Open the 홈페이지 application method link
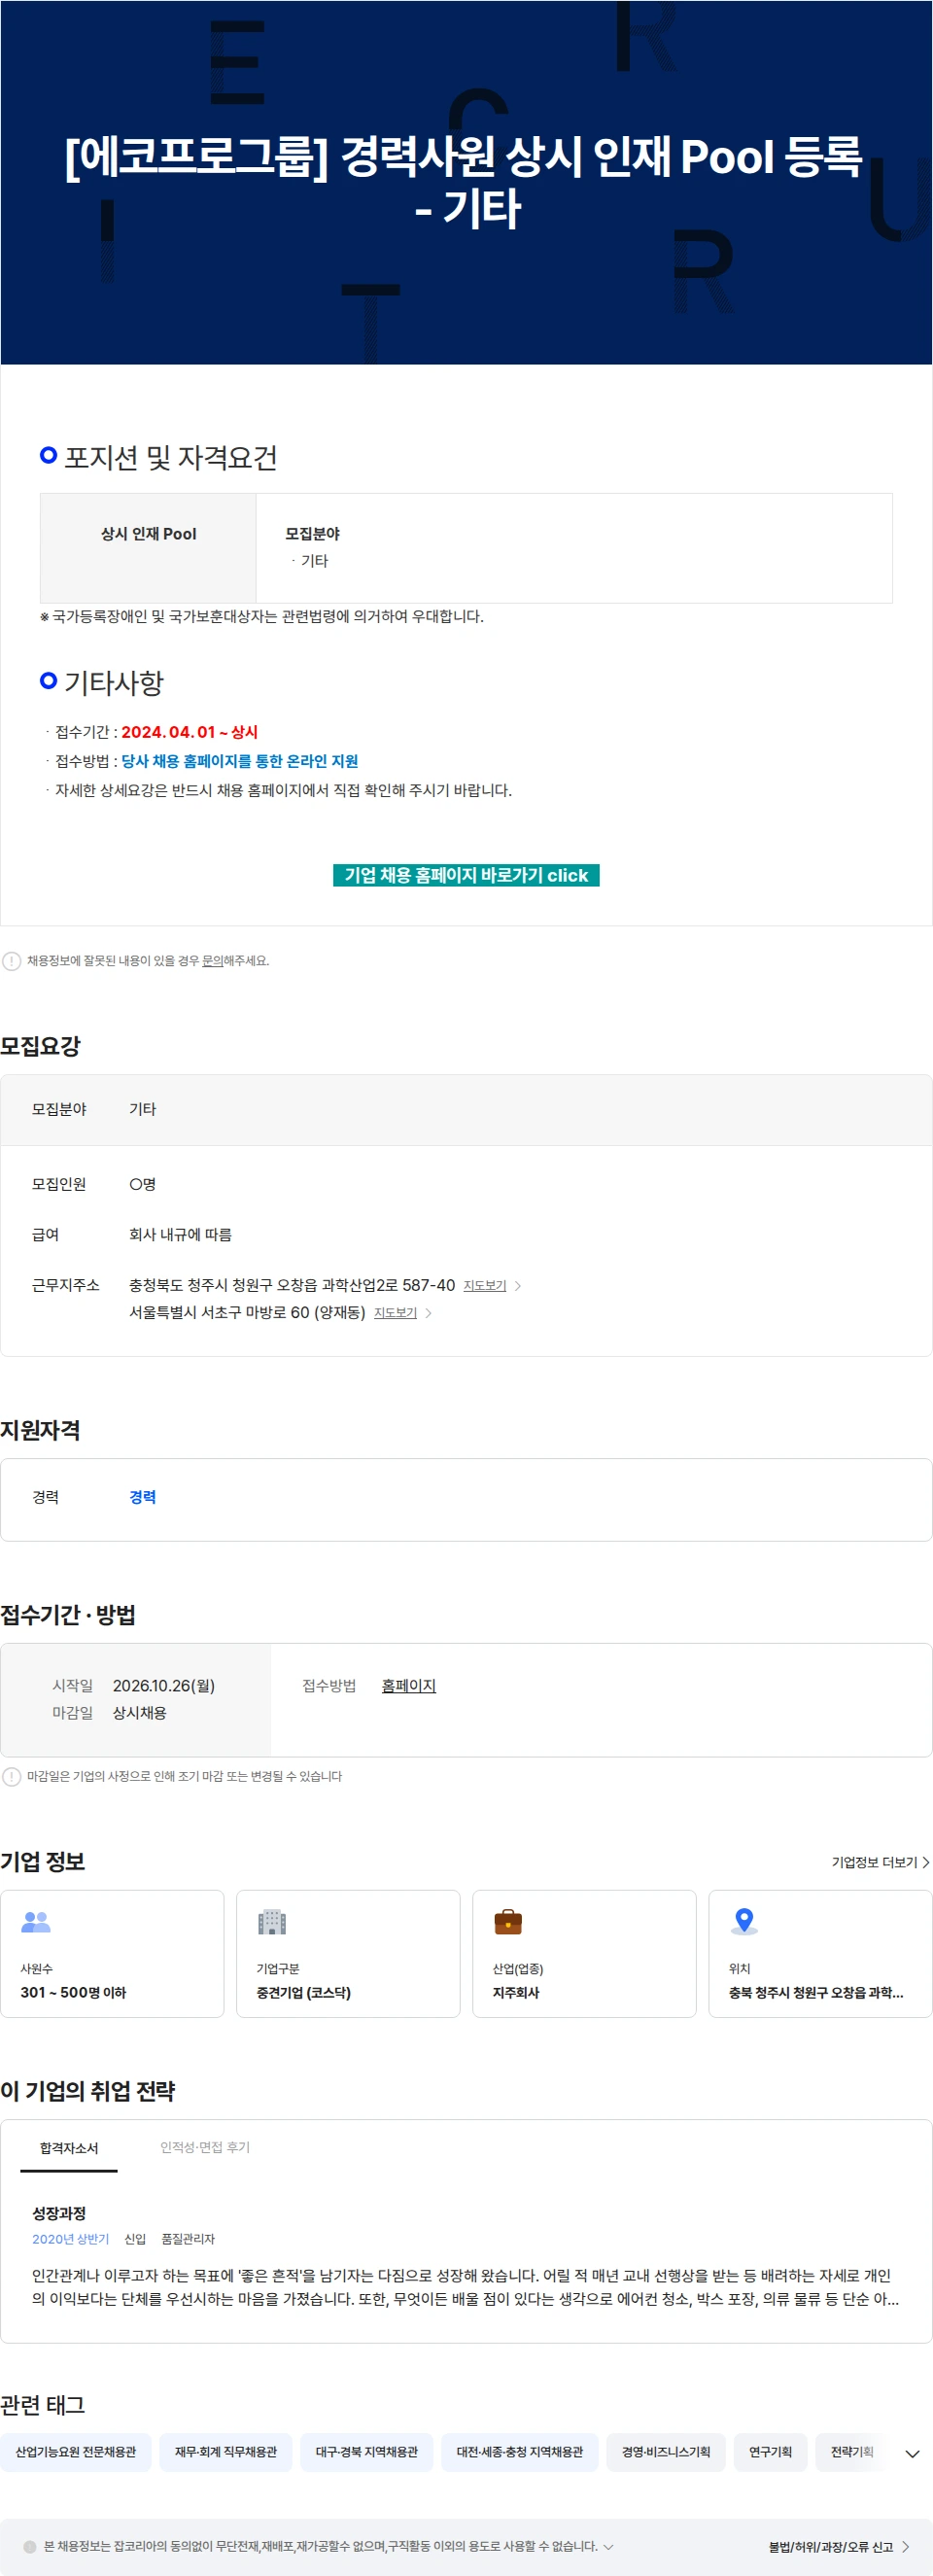The image size is (933, 2576). (x=409, y=1685)
